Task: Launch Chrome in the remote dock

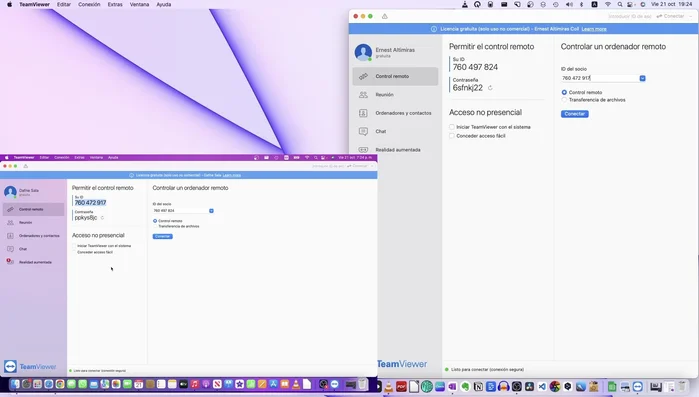Action: pos(60,384)
